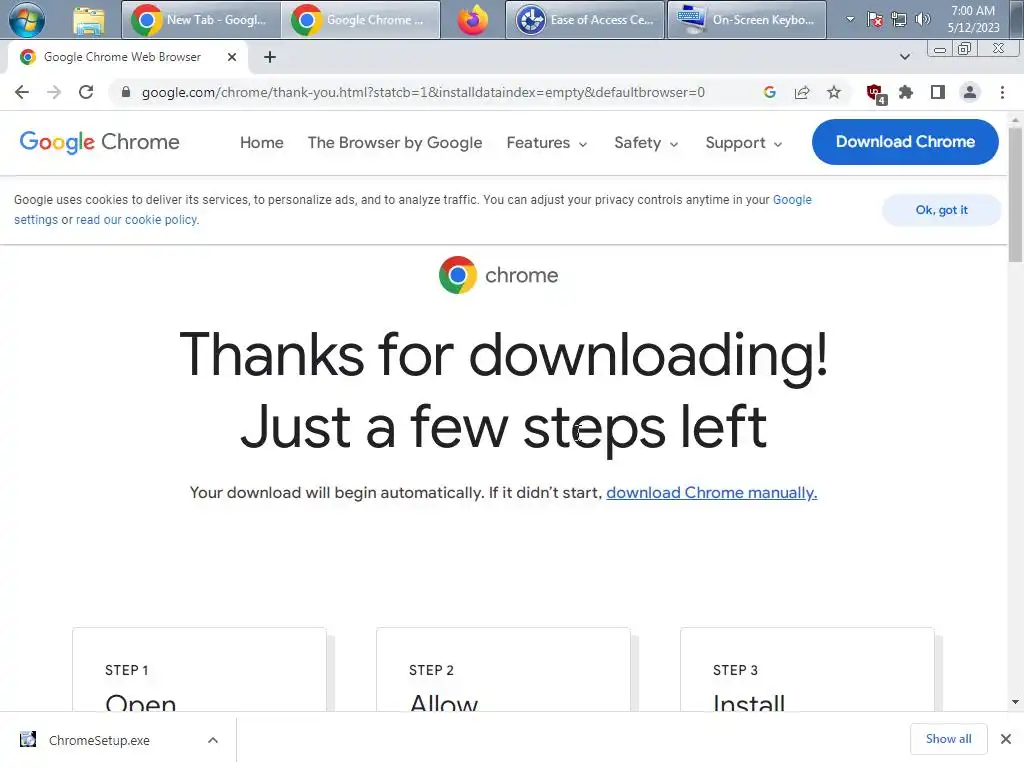Image resolution: width=1024 pixels, height=768 pixels.
Task: Click the Download Chrome button
Action: tap(905, 142)
